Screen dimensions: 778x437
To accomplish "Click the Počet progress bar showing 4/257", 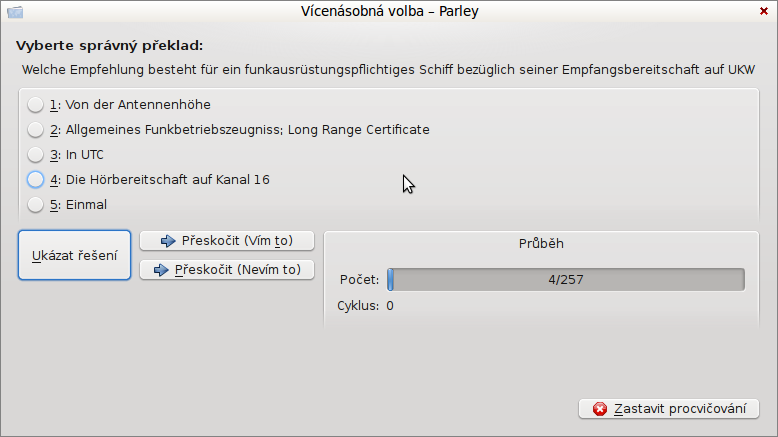I will [x=566, y=280].
